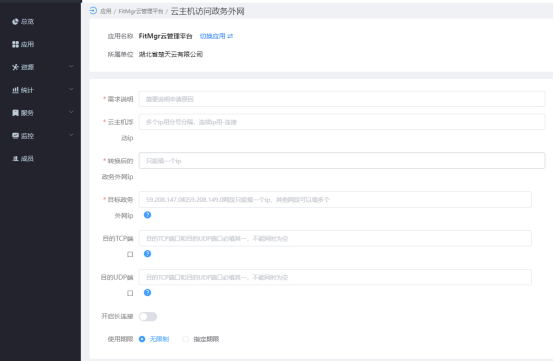Select the 指定期限 radio button
Viewport: 554px width, 361px height.
(185, 339)
